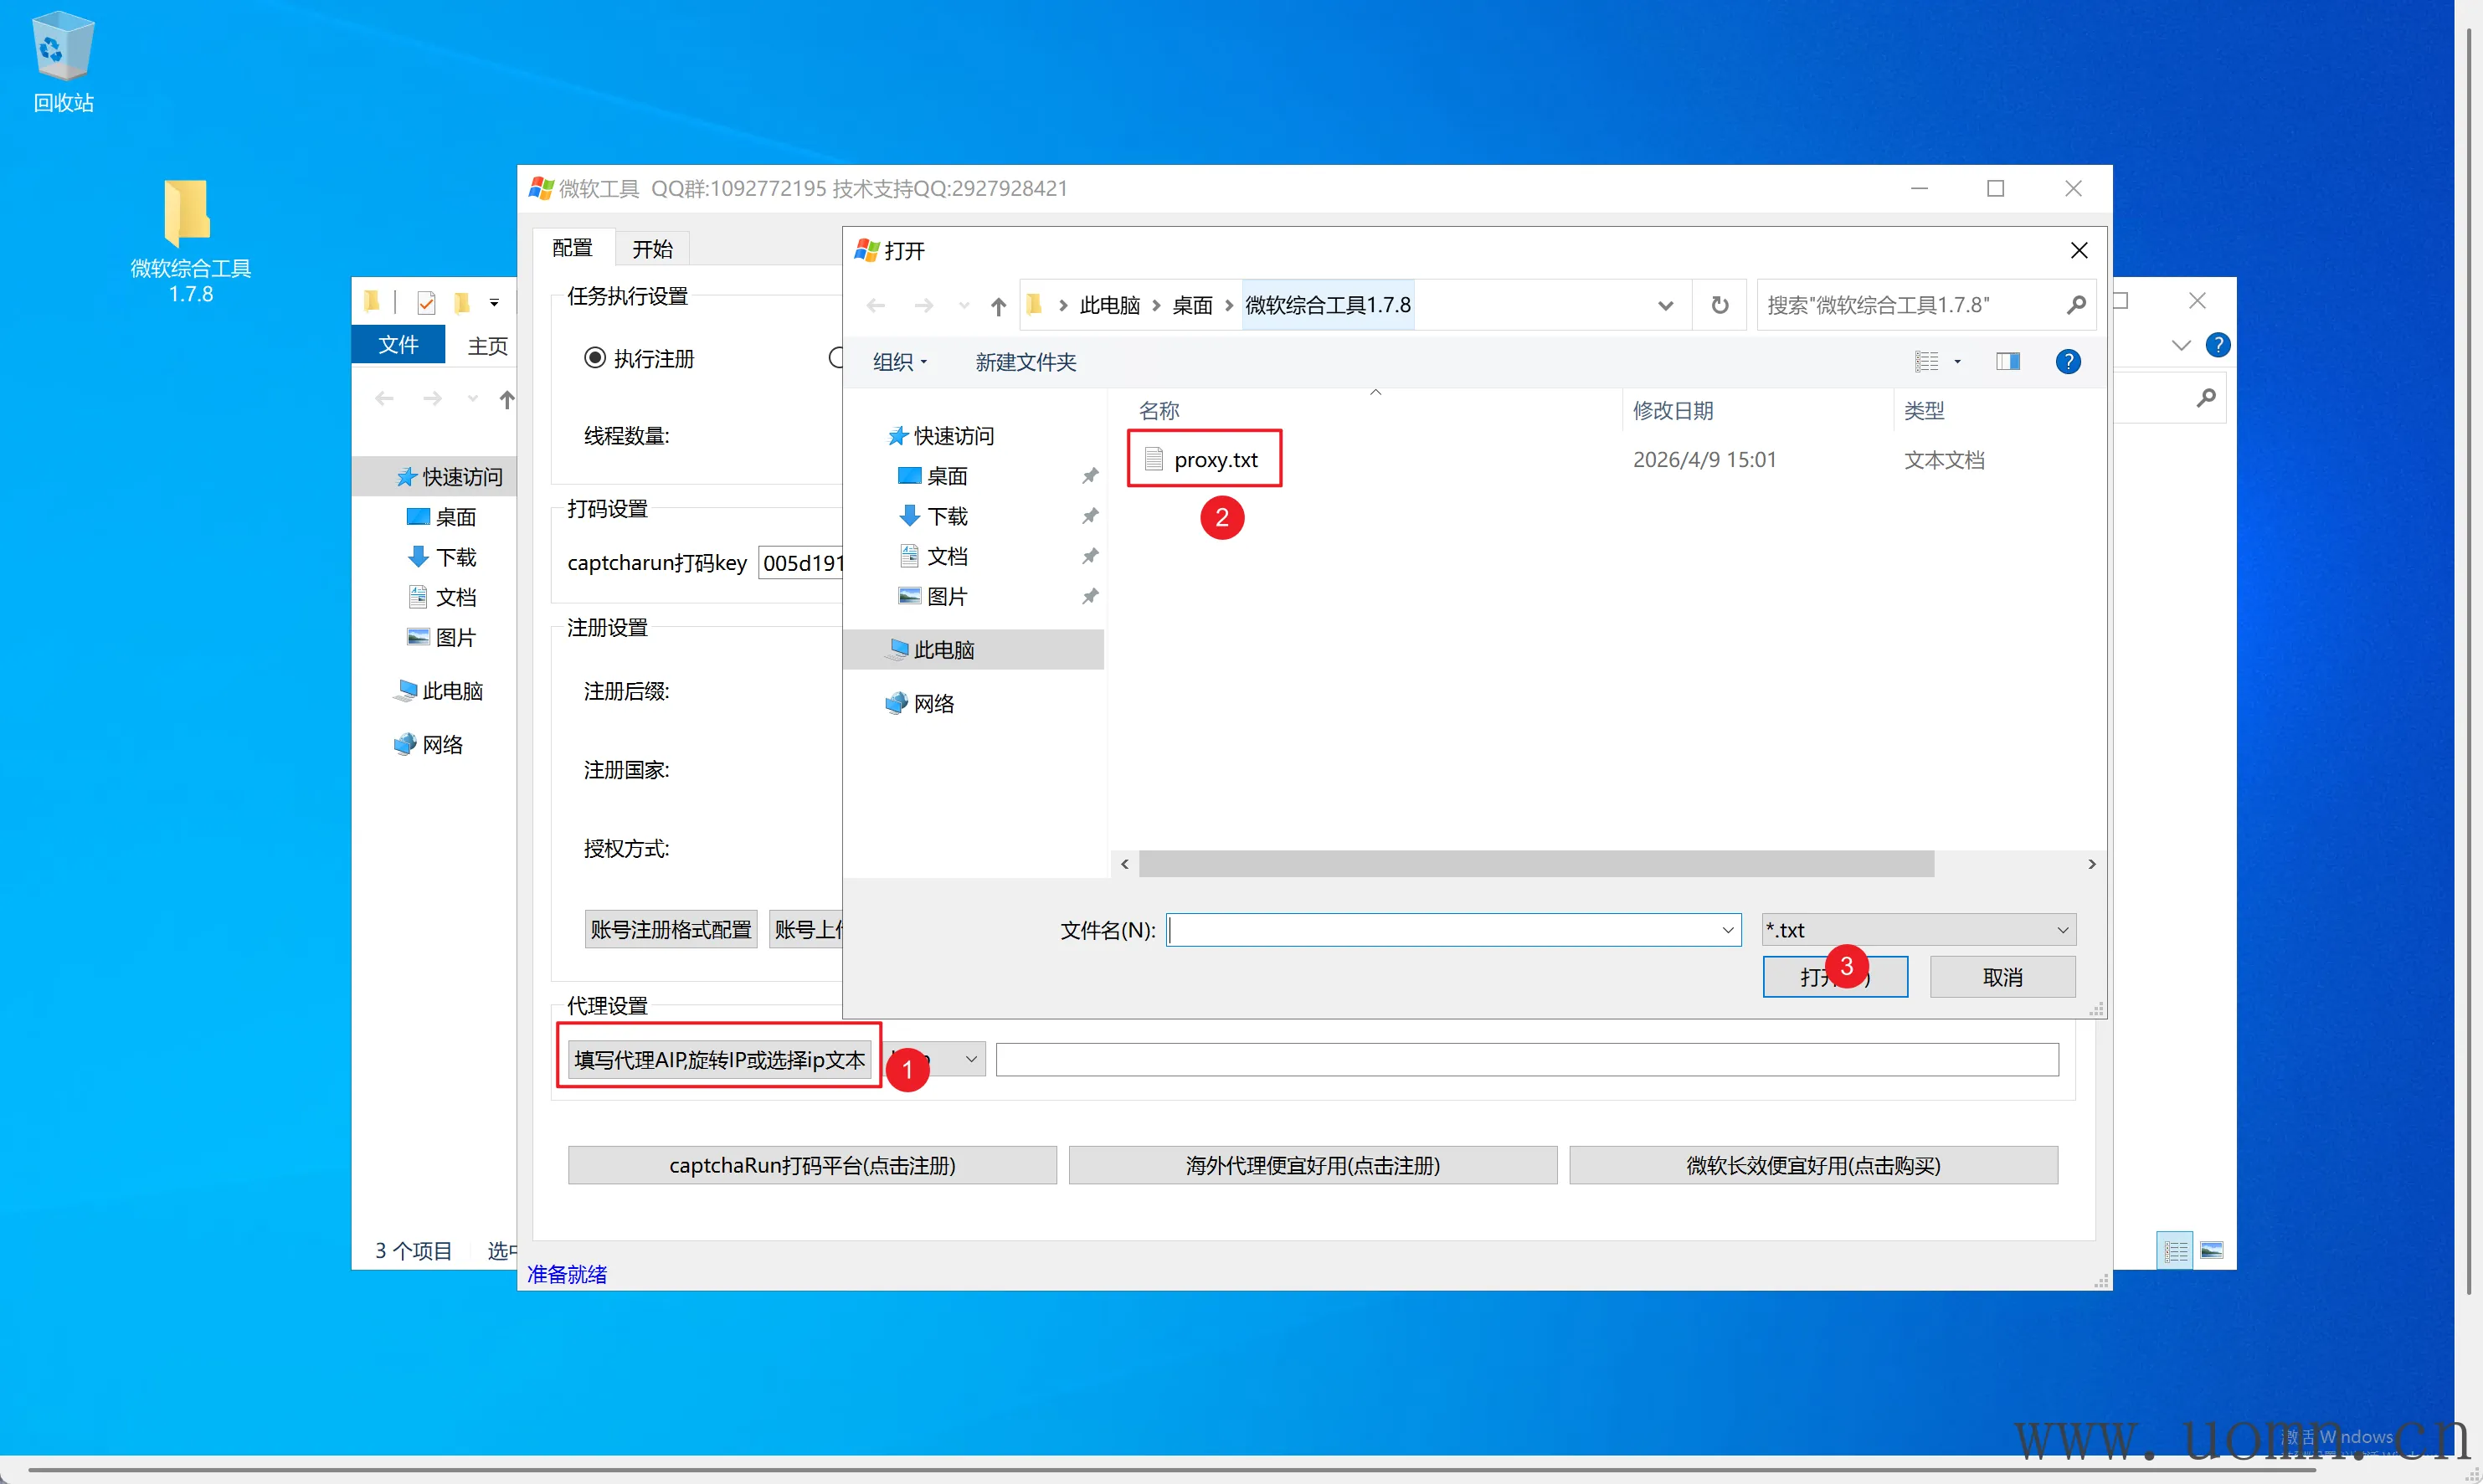Click the search magnifier icon in the dialog
Image resolution: width=2483 pixels, height=1484 pixels.
point(2075,305)
